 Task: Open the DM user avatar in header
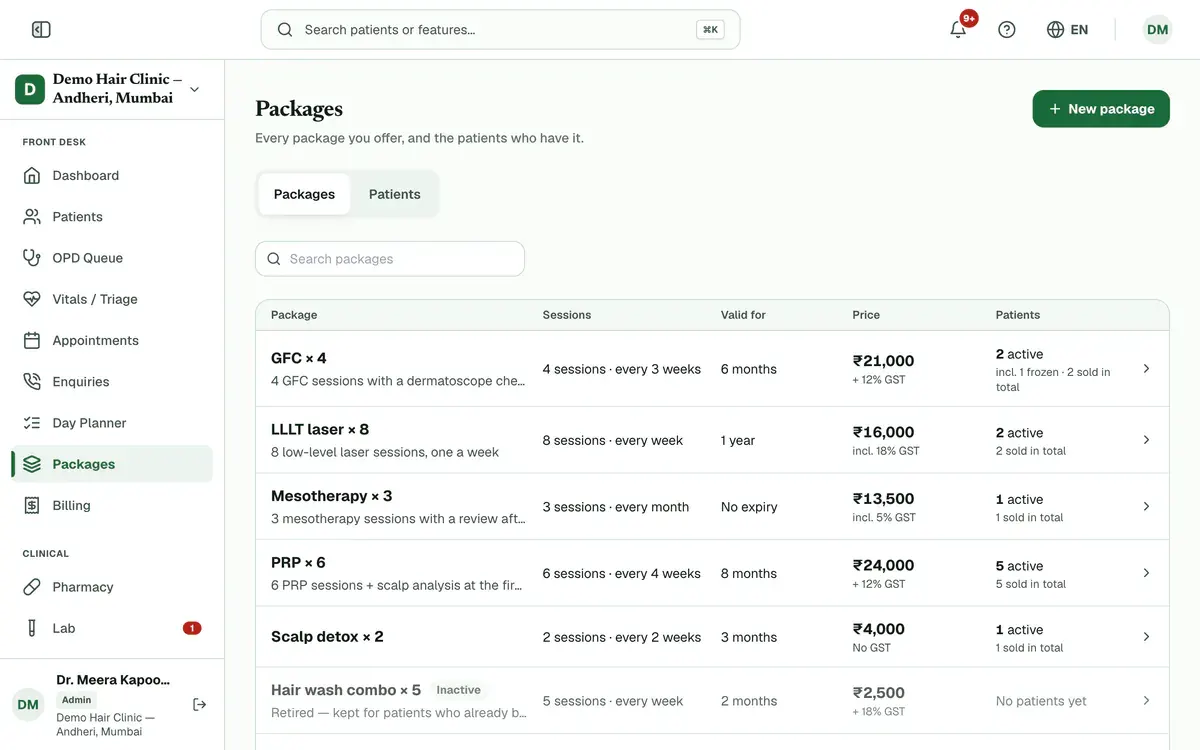[x=1157, y=30]
